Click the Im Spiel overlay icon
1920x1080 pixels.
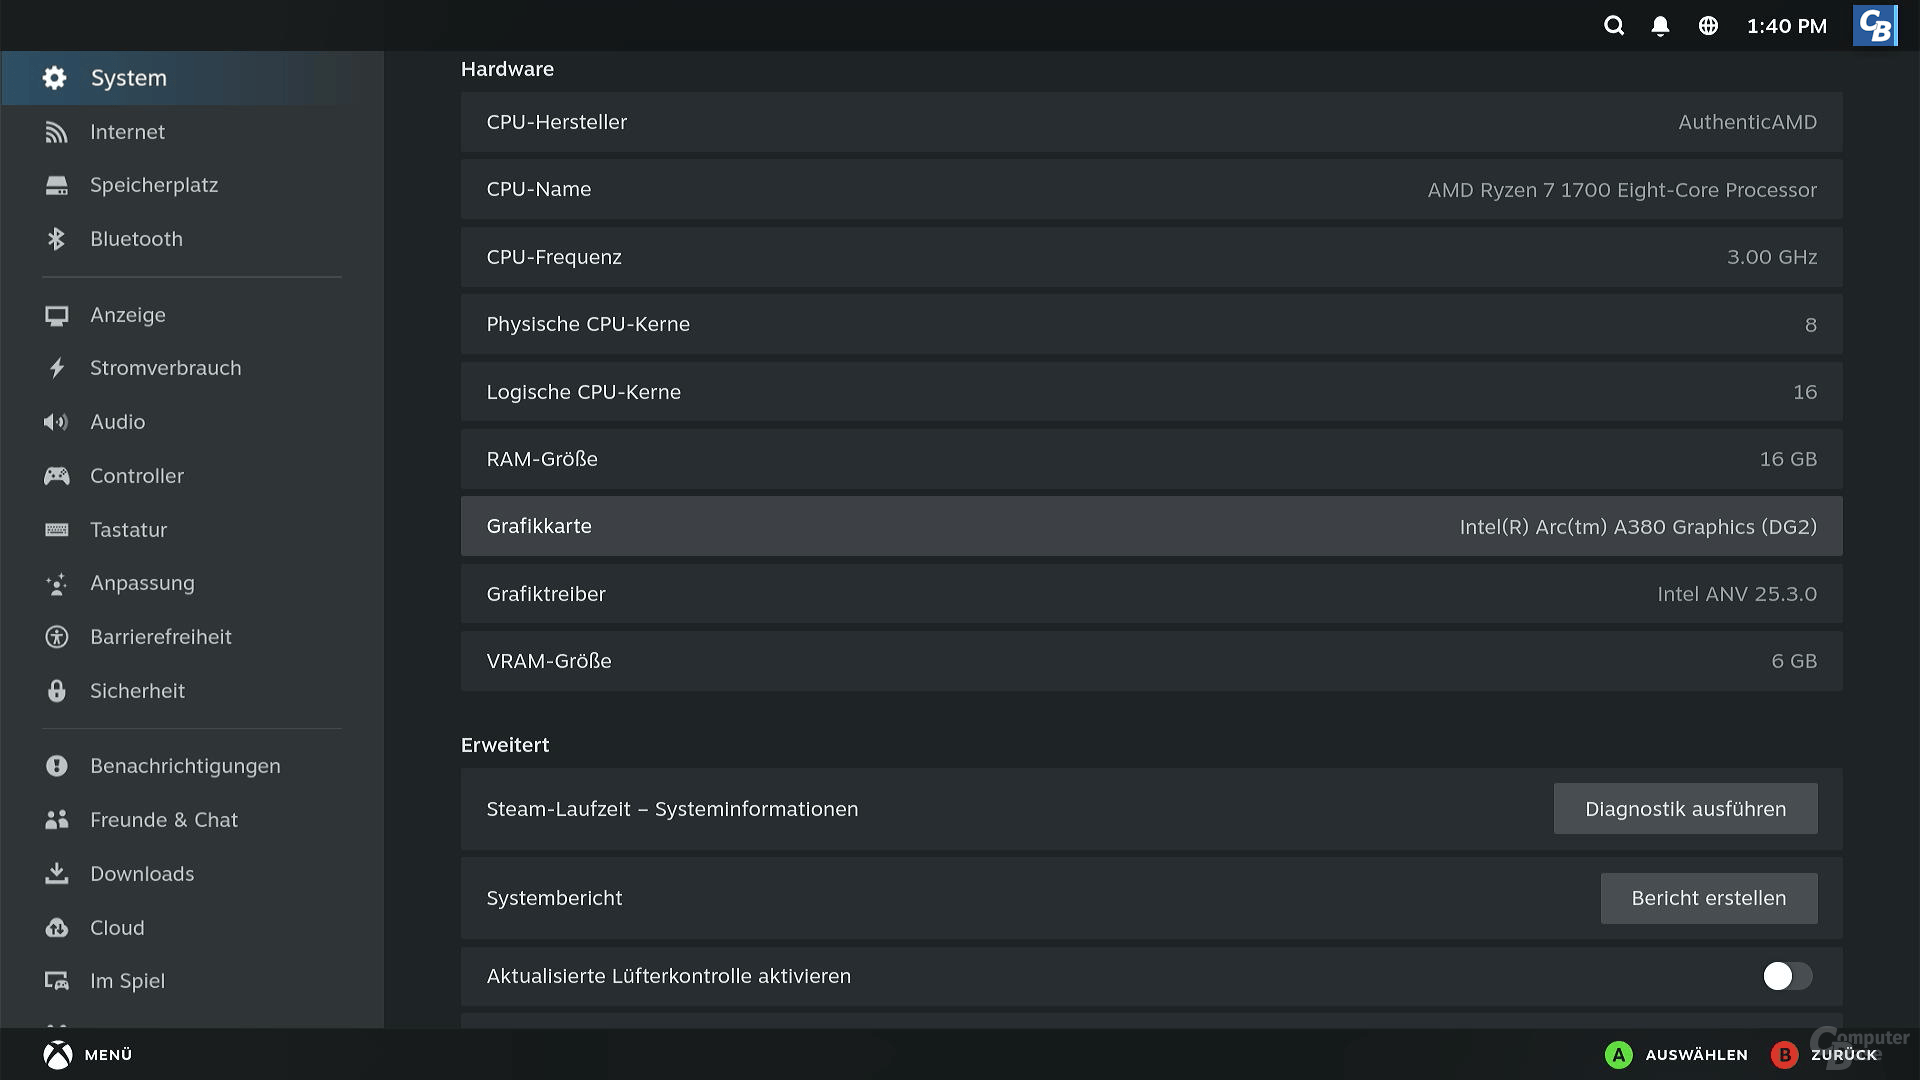[x=56, y=981]
